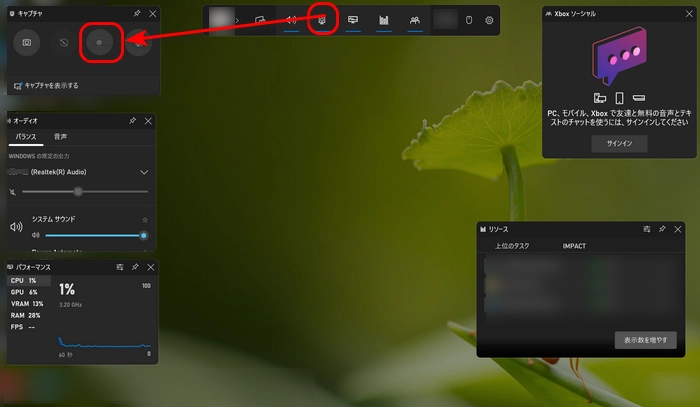
Task: Pin the リソース resources widget
Action: [661, 229]
